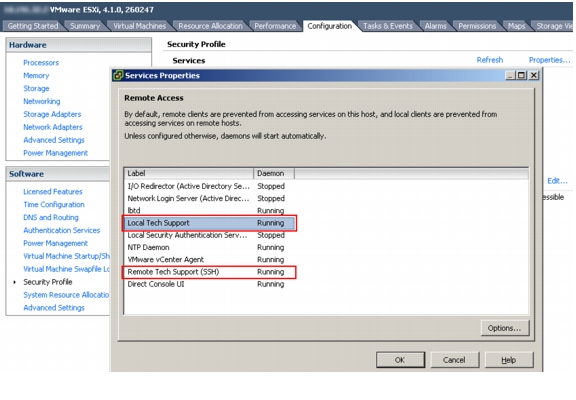
Task: Cancel the Services Properties dialog
Action: (x=454, y=360)
